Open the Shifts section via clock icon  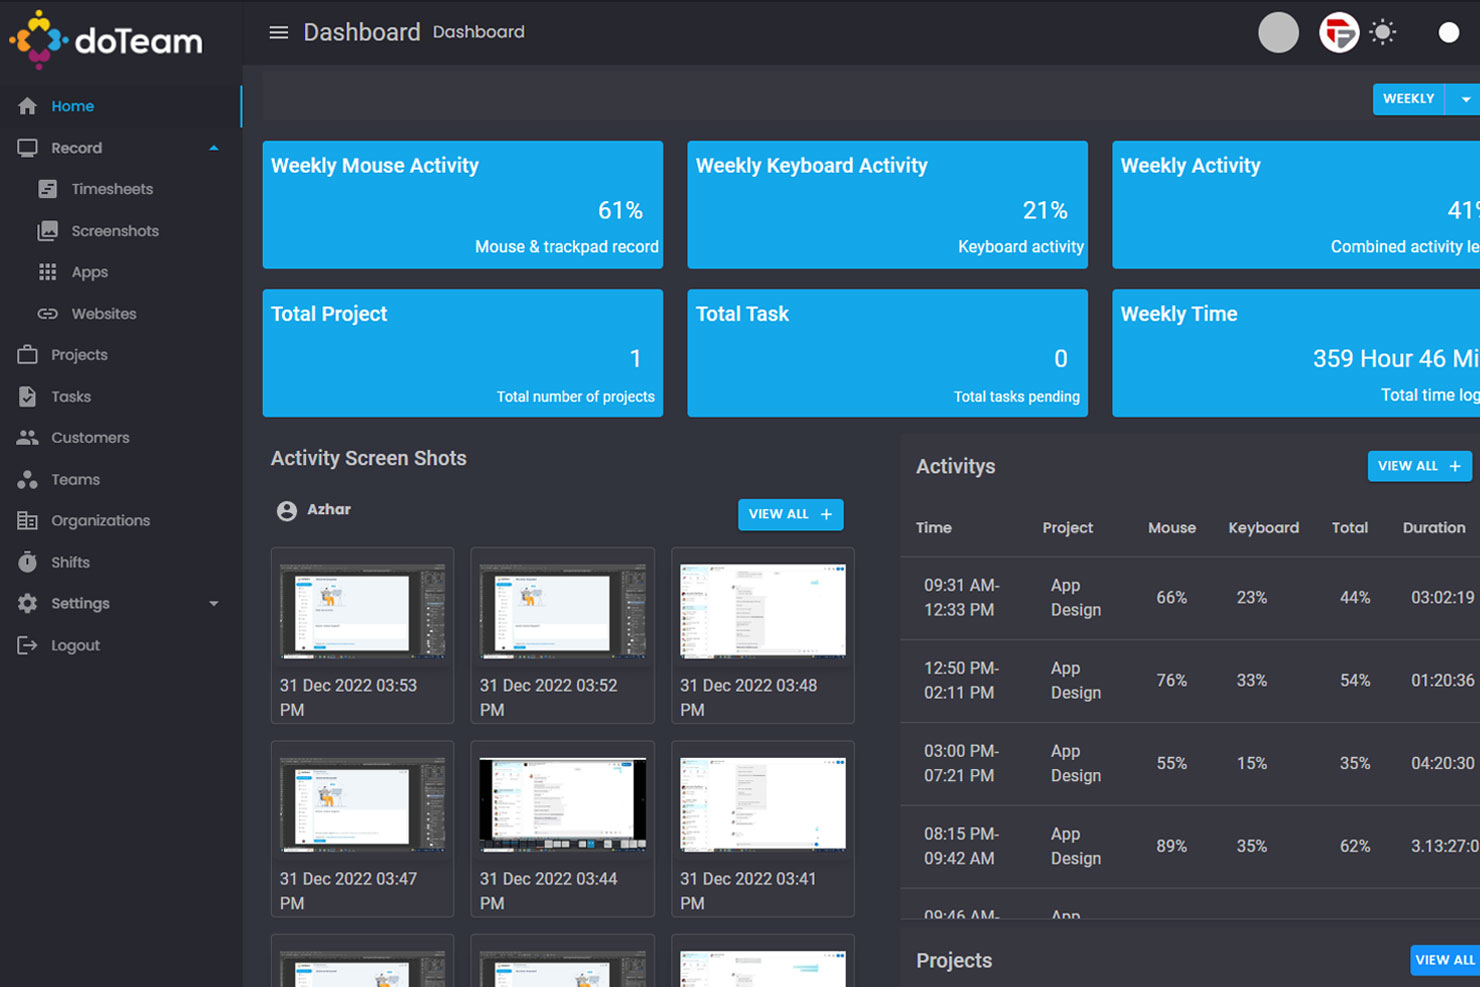[27, 562]
